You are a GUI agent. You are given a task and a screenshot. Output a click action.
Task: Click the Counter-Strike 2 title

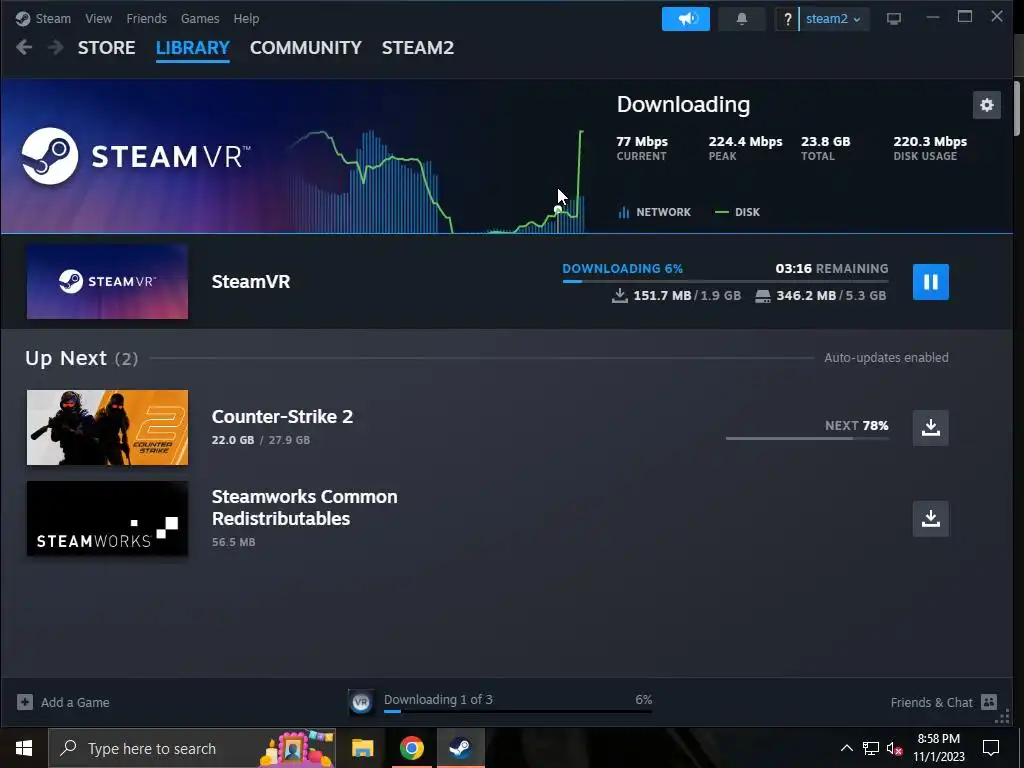click(x=282, y=417)
